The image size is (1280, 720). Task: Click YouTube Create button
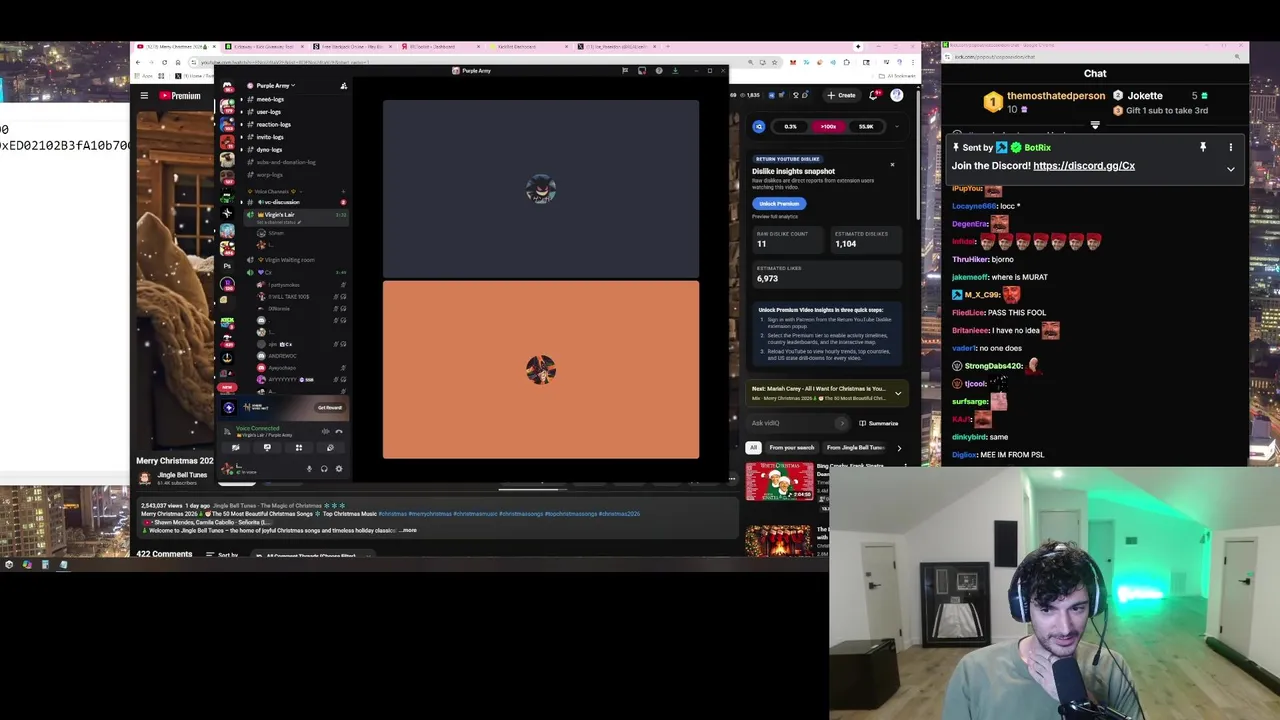click(x=841, y=95)
